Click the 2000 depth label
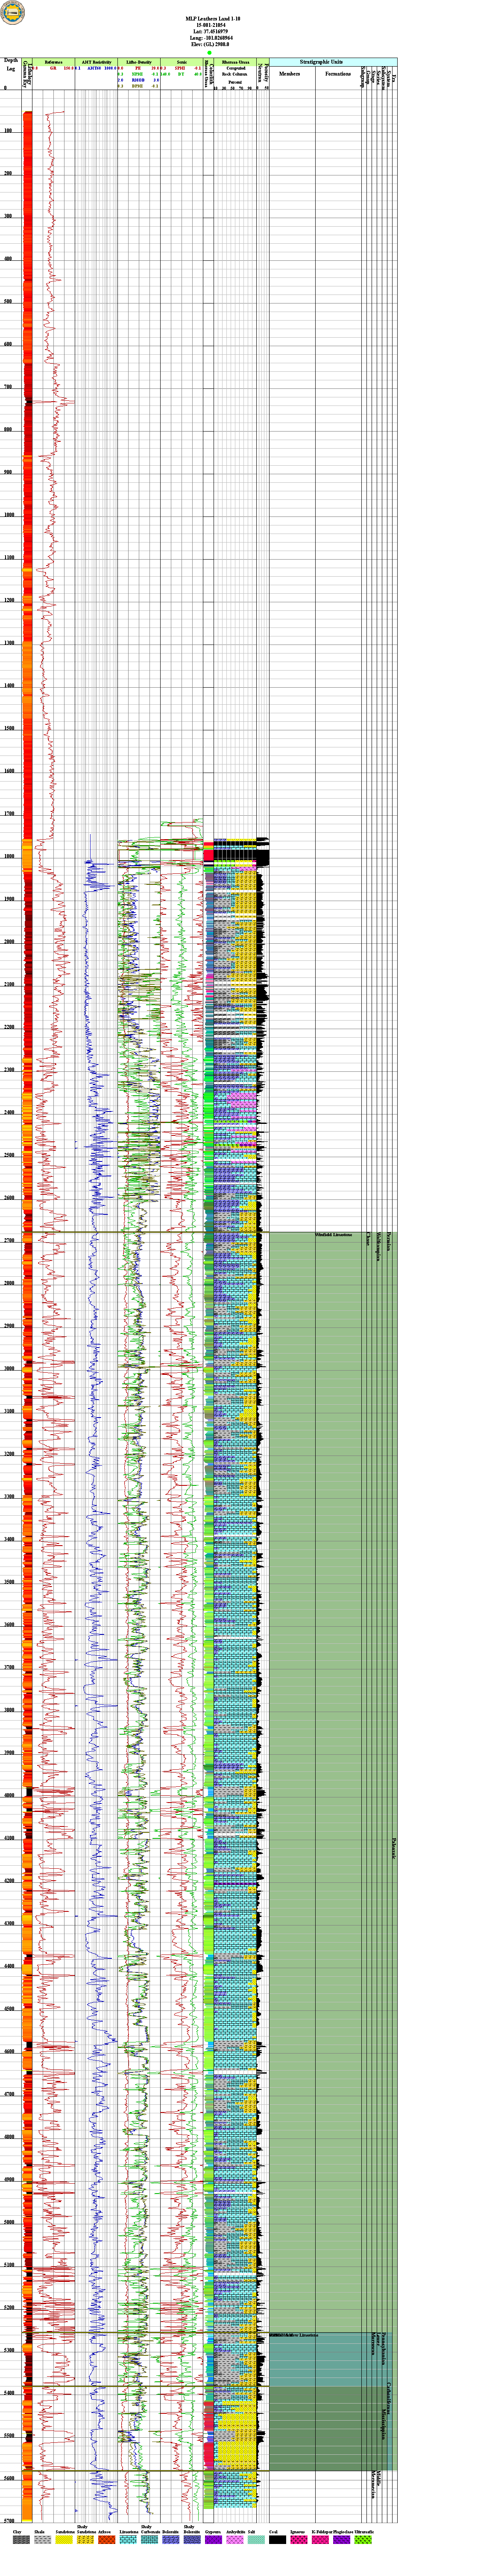Viewport: 504px width, 2576px height. click(9, 942)
